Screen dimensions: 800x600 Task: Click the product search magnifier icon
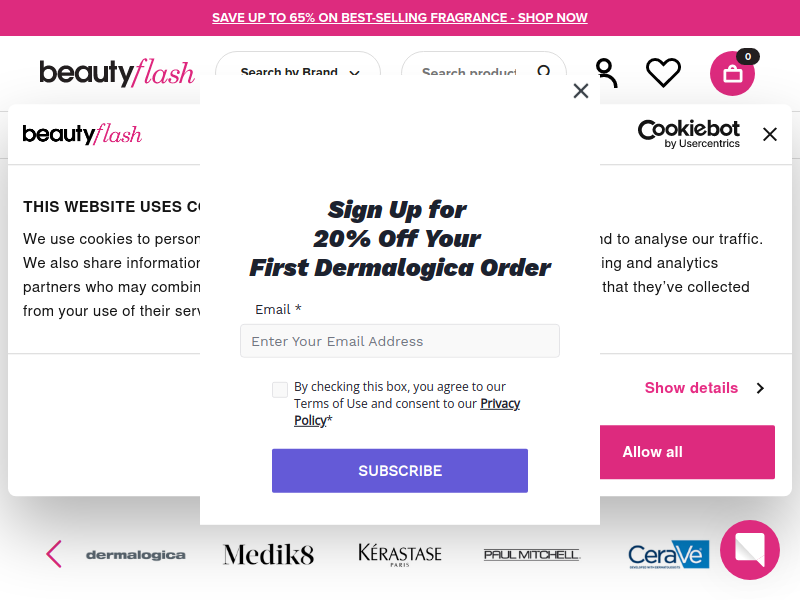click(x=544, y=71)
